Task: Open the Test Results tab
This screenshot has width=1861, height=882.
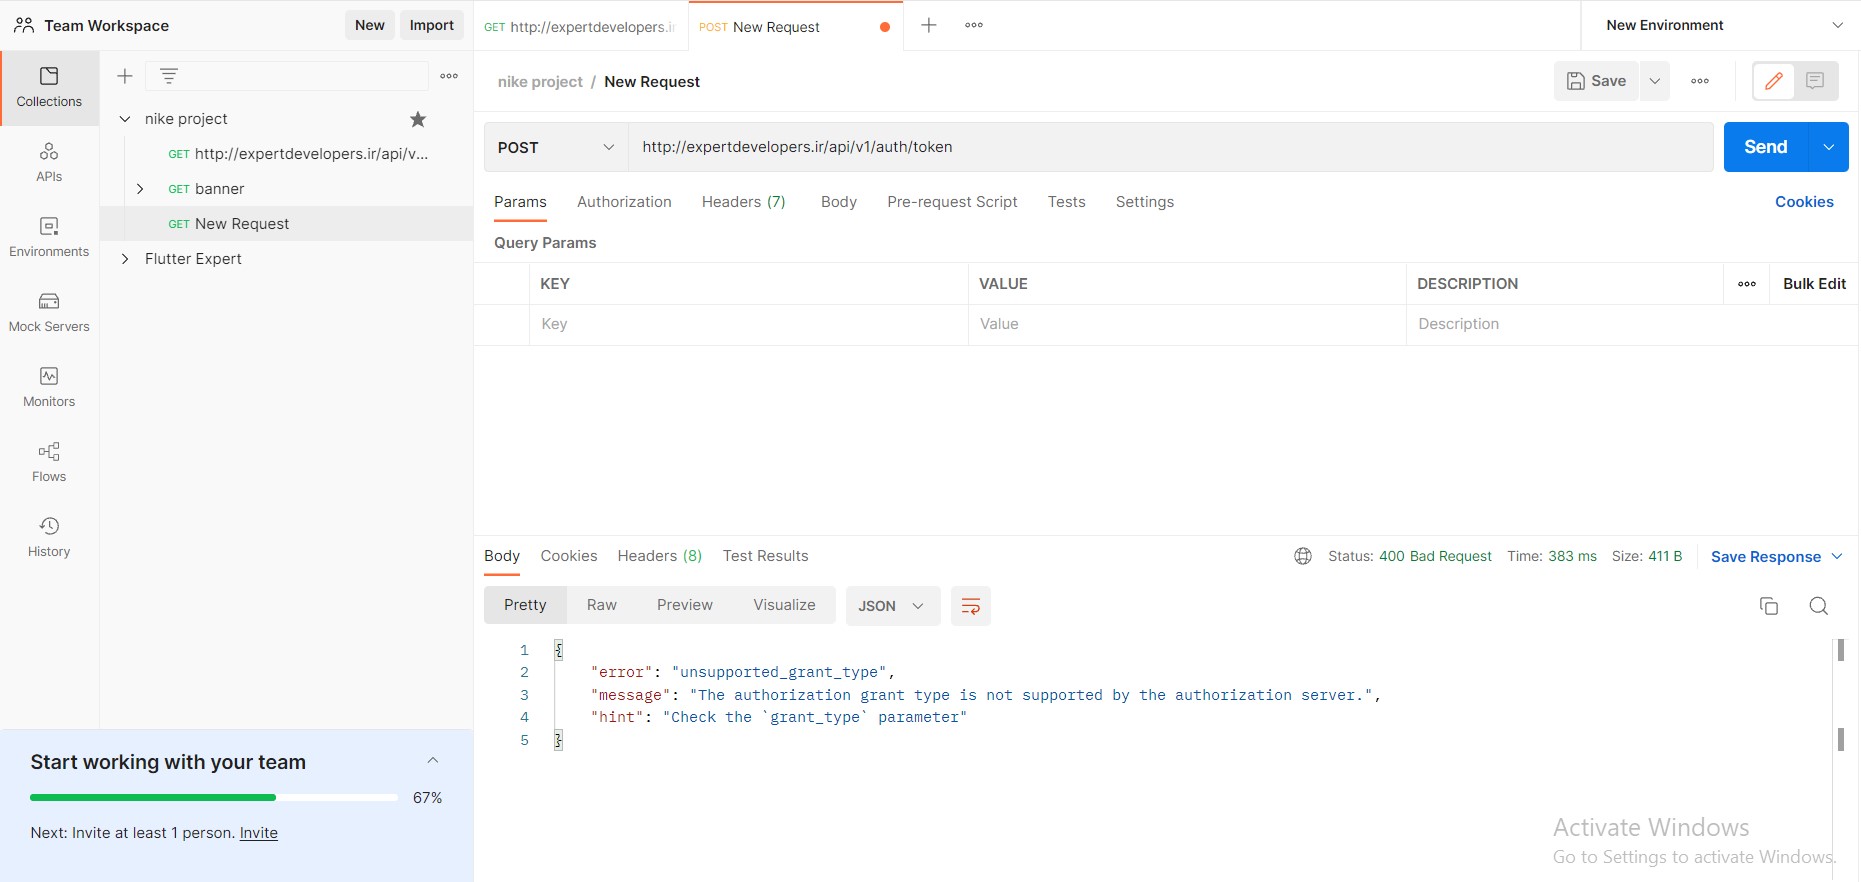Action: click(765, 556)
